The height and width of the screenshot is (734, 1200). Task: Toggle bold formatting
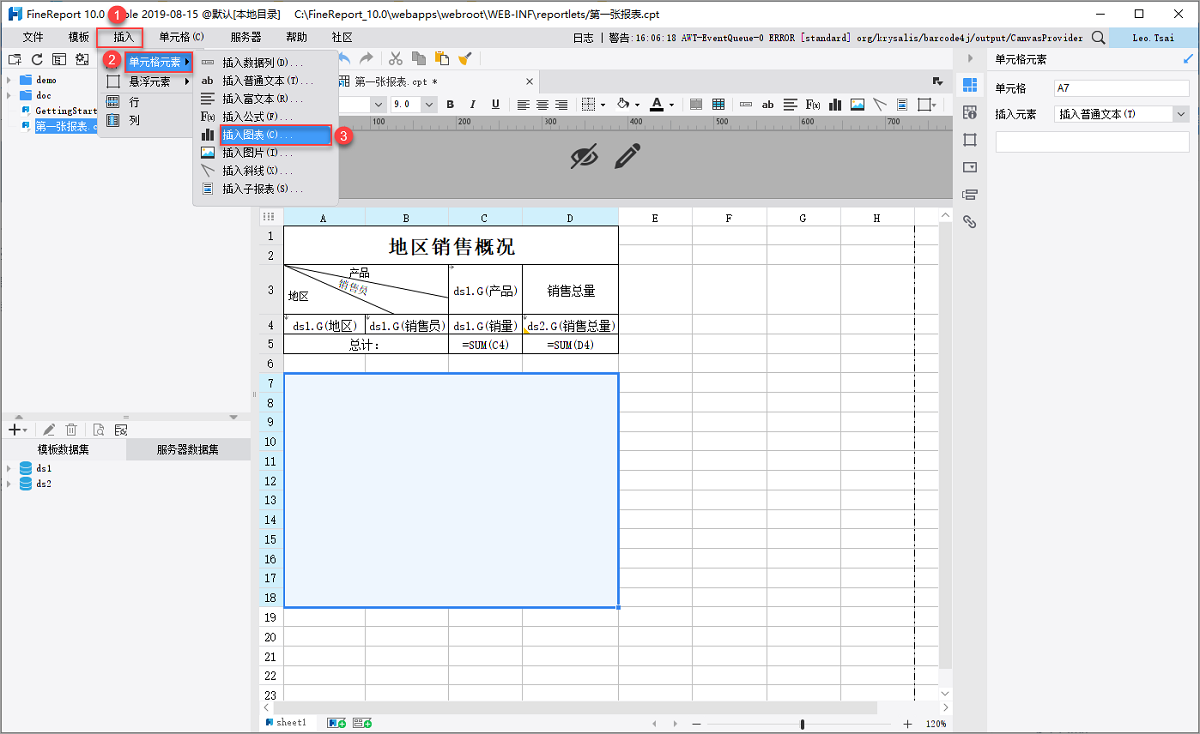click(x=450, y=104)
